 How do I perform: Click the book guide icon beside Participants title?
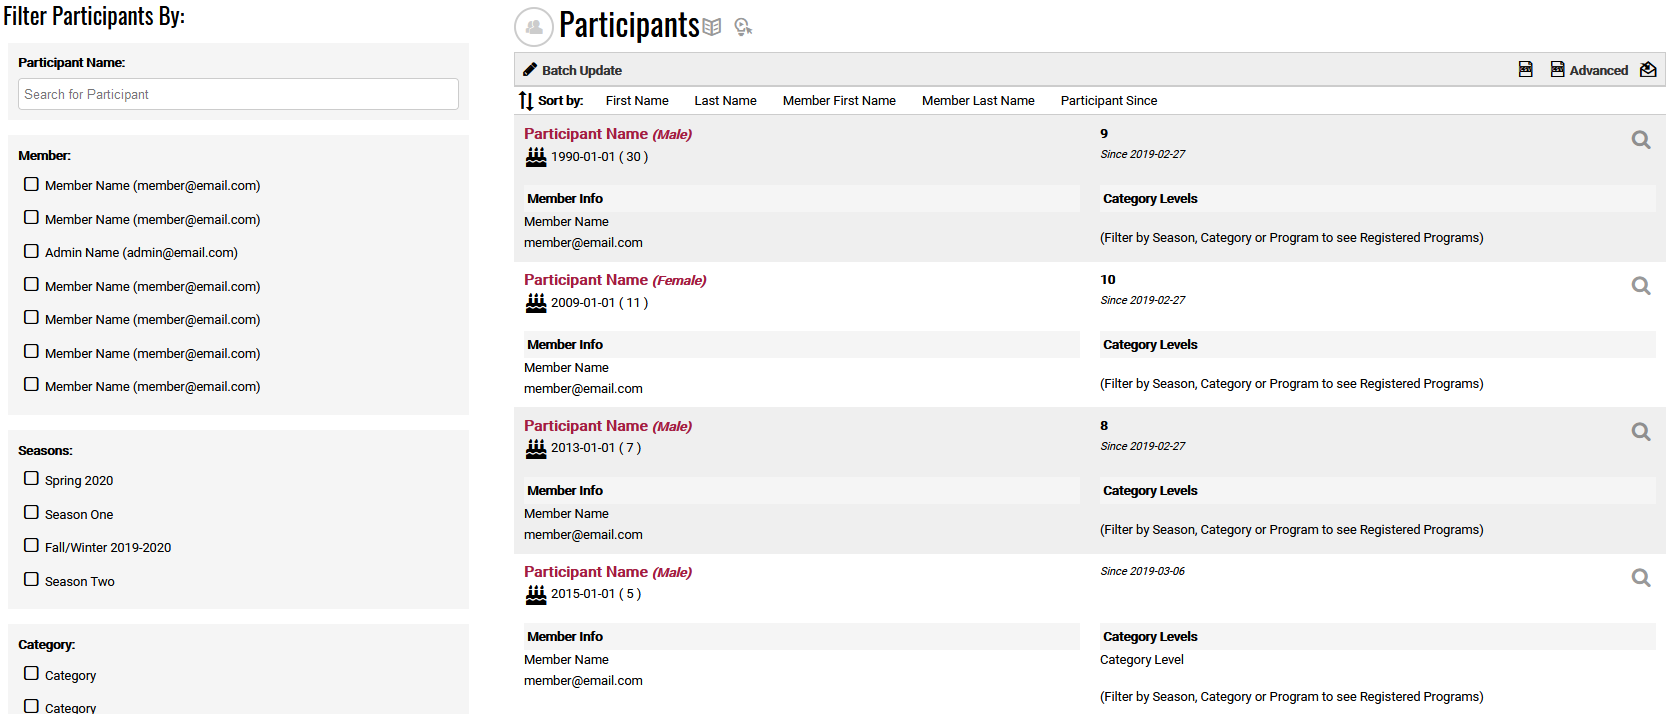(712, 25)
